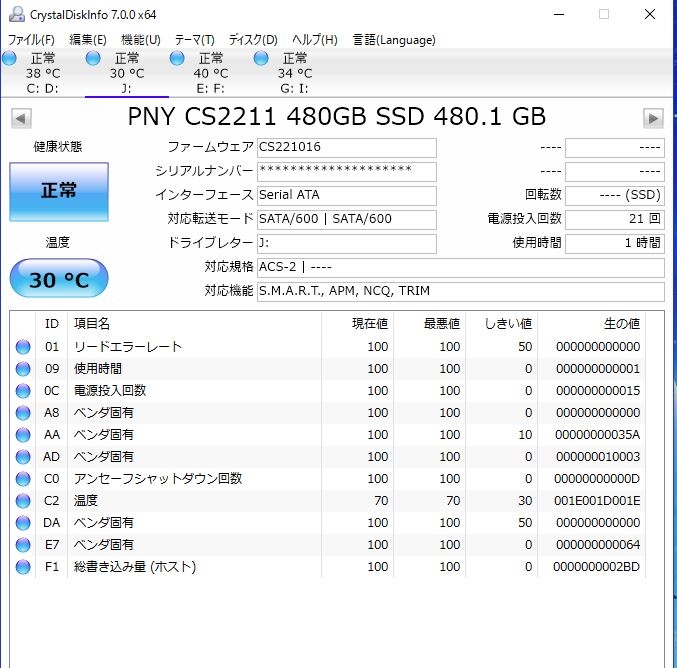Viewport: 677px width, 668px height.
Task: Click status icon for row F1
Action: (23, 567)
